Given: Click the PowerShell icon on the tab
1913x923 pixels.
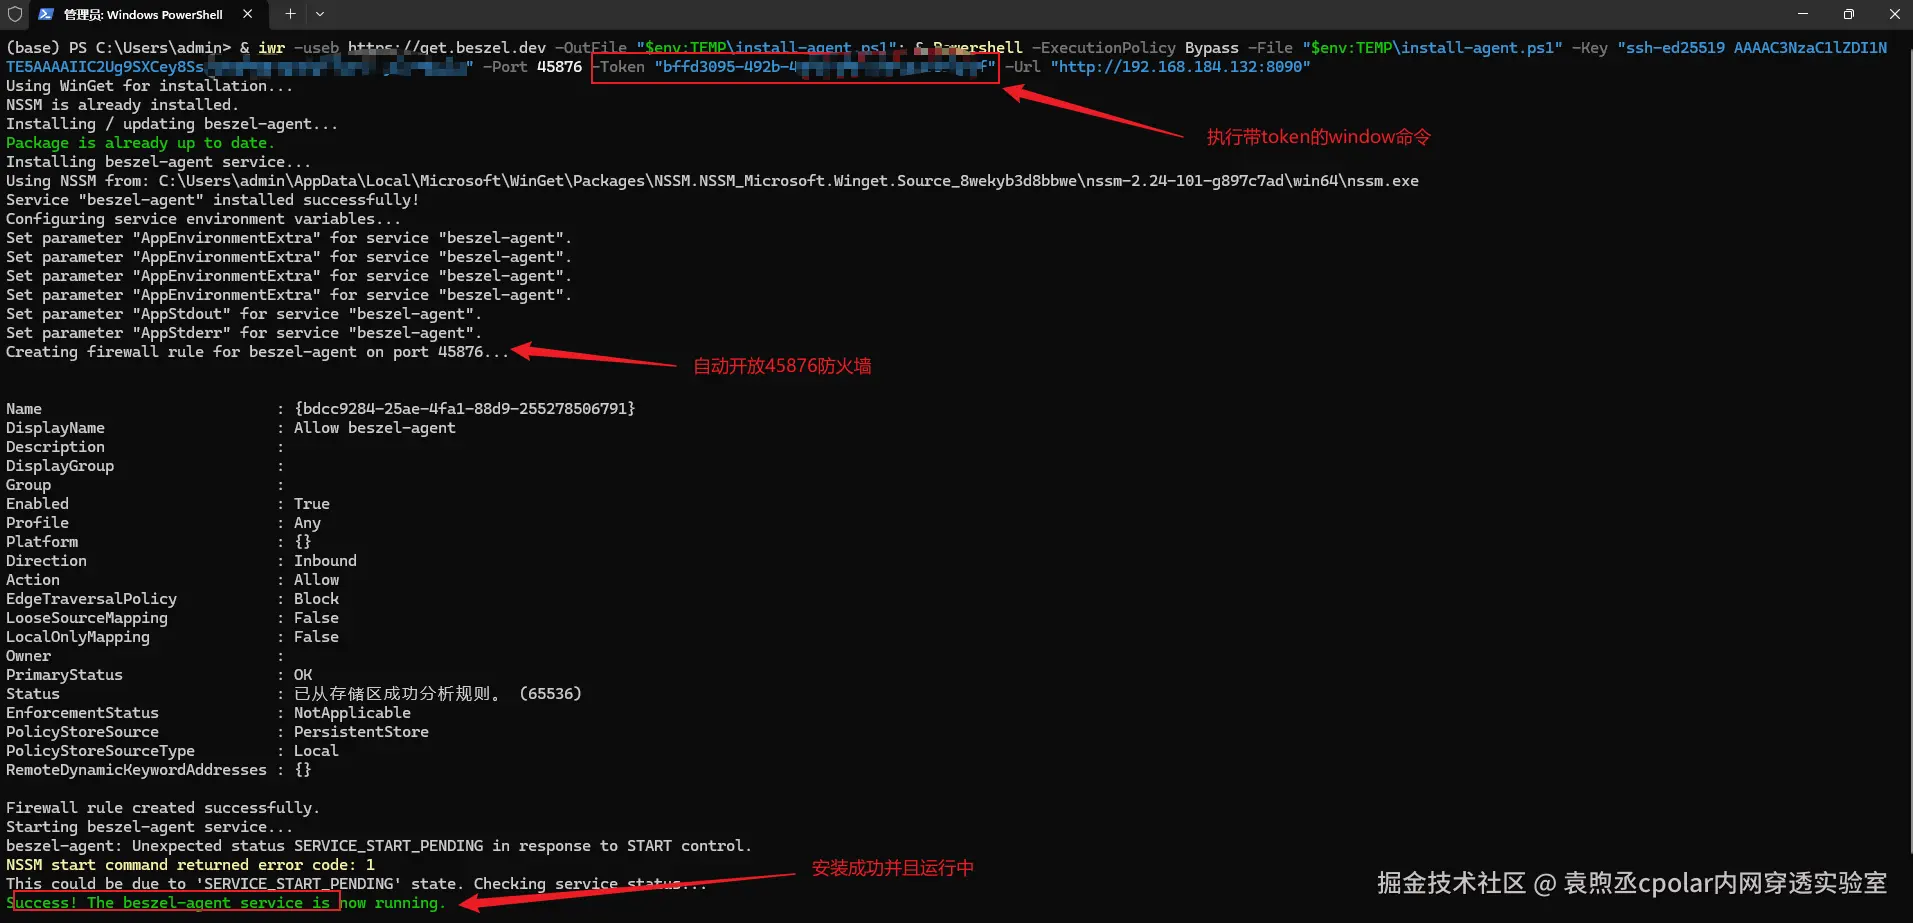Looking at the screenshot, I should click(46, 14).
